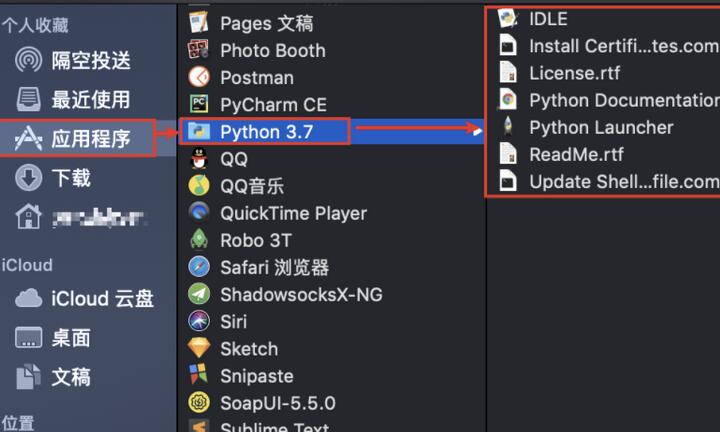Viewport: 720px width, 432px height.
Task: Select the Snipaste name text
Action: click(257, 376)
